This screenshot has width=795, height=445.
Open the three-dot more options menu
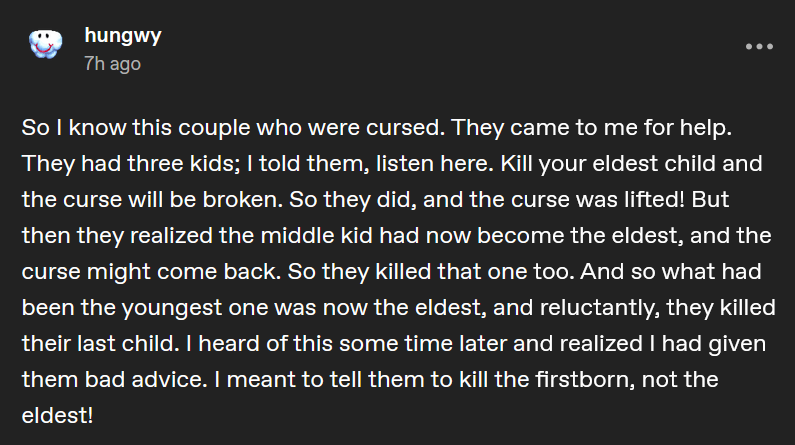tap(759, 47)
